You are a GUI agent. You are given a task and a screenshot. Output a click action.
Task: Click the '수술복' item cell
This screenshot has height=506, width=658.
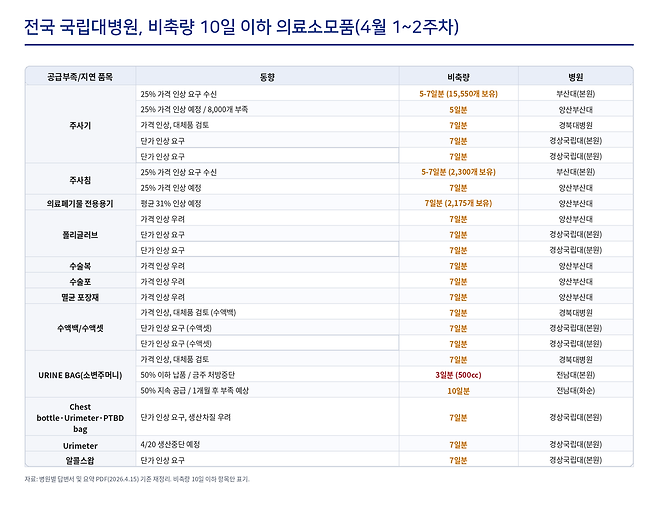click(x=80, y=266)
